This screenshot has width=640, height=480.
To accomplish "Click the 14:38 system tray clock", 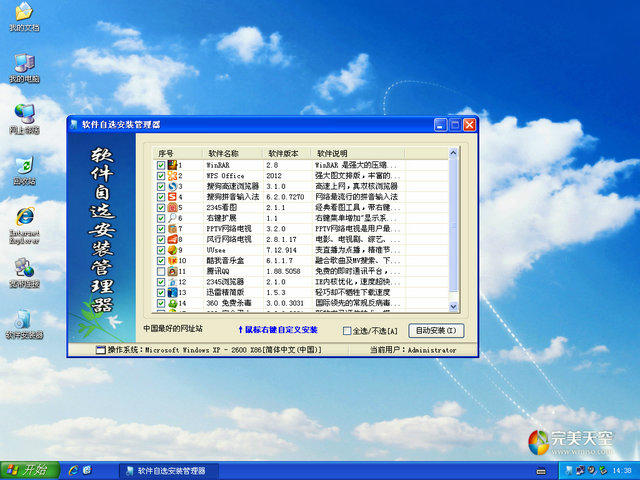I will coord(622,471).
